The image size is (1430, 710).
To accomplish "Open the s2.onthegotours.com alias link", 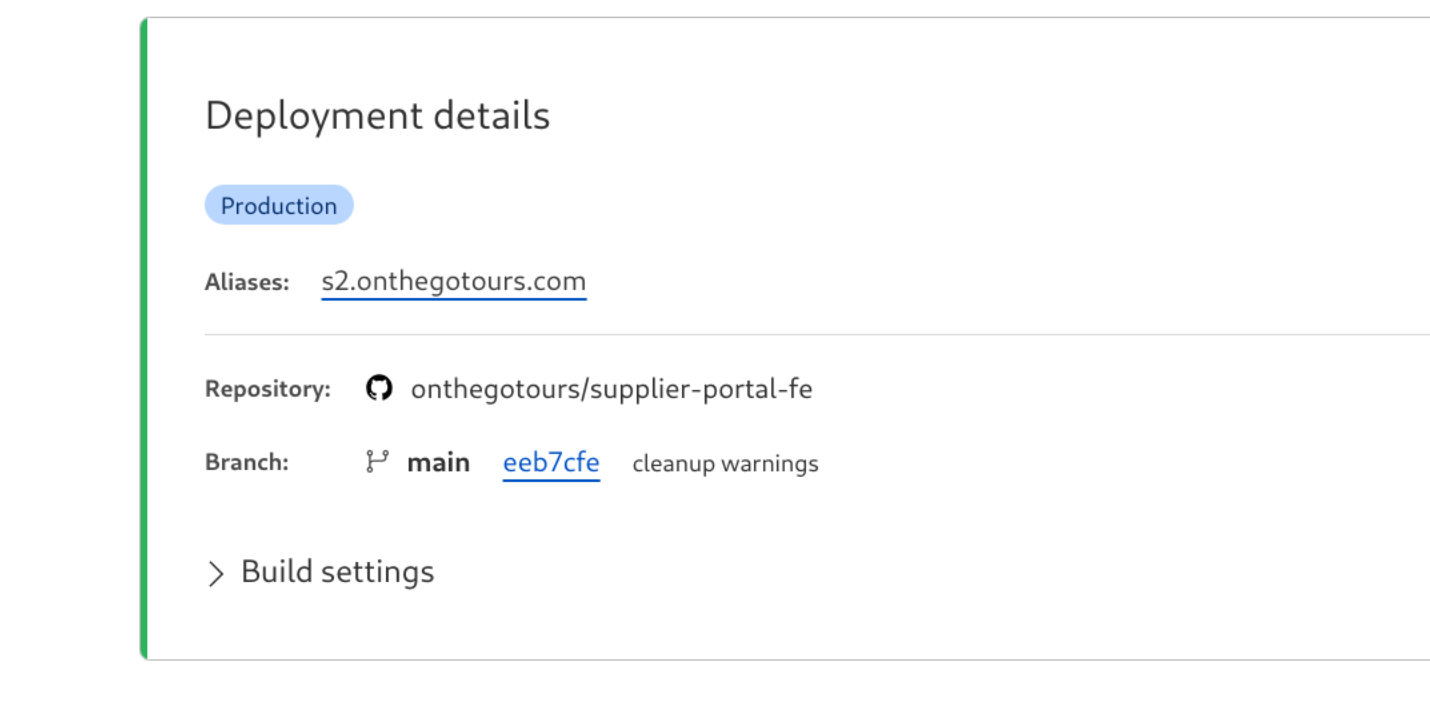I will point(453,282).
